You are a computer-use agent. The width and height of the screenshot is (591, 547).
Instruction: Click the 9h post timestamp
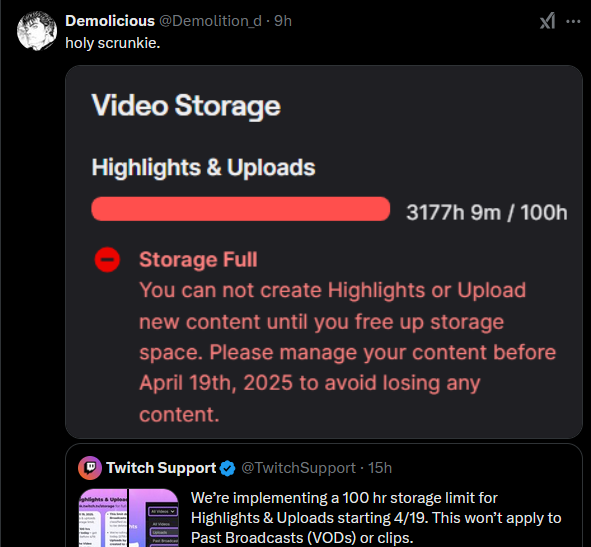pyautogui.click(x=283, y=21)
